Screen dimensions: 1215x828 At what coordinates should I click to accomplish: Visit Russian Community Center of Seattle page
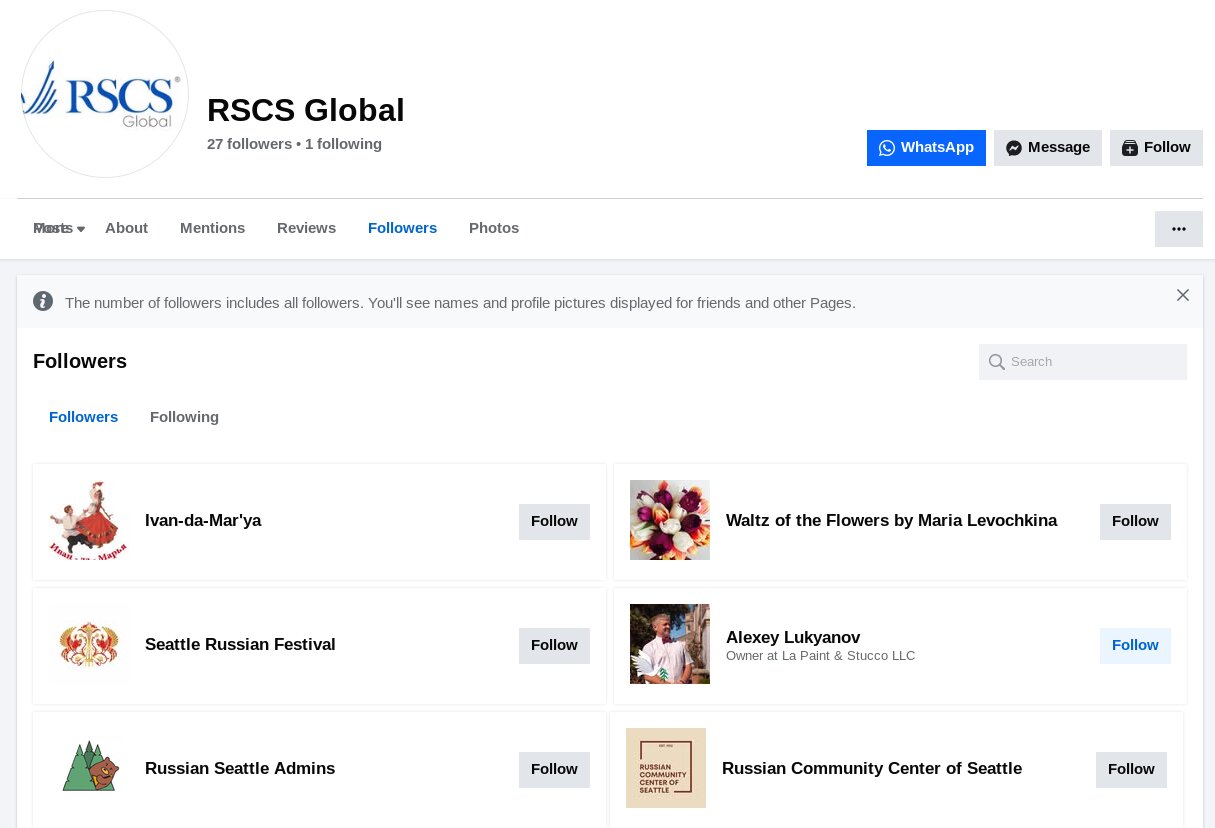click(x=872, y=768)
